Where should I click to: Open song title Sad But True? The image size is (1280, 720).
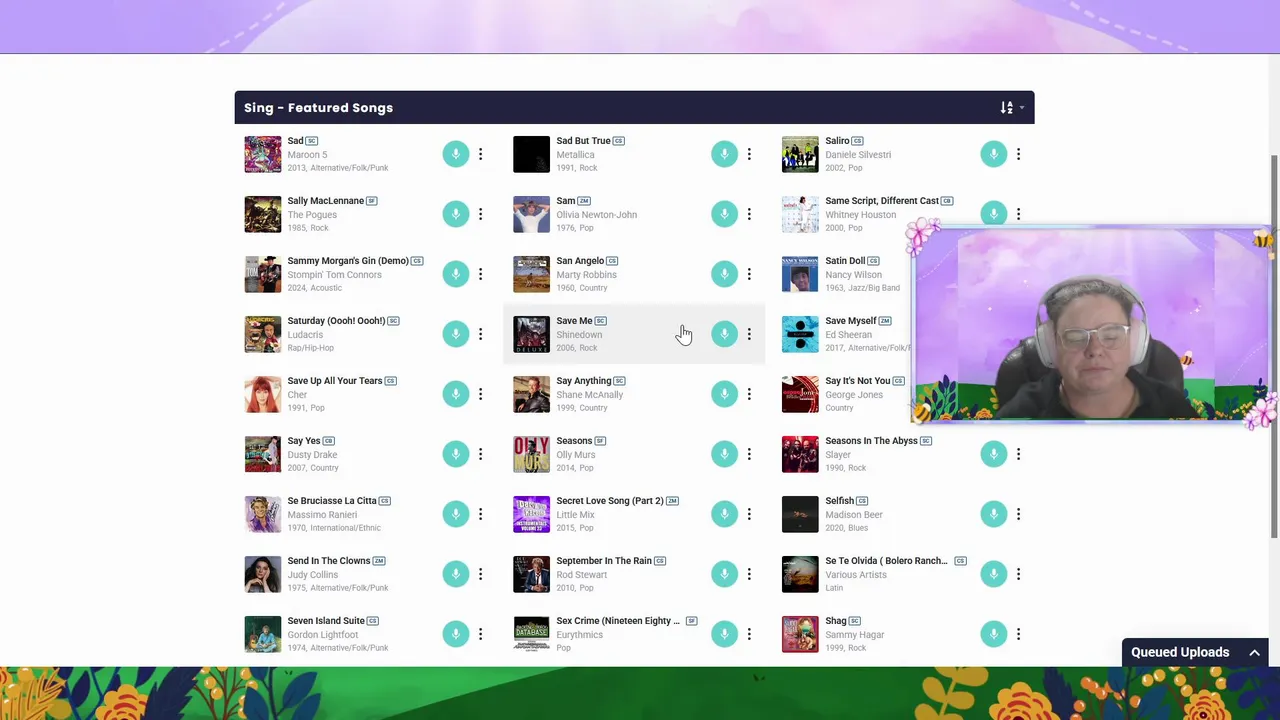tap(583, 141)
